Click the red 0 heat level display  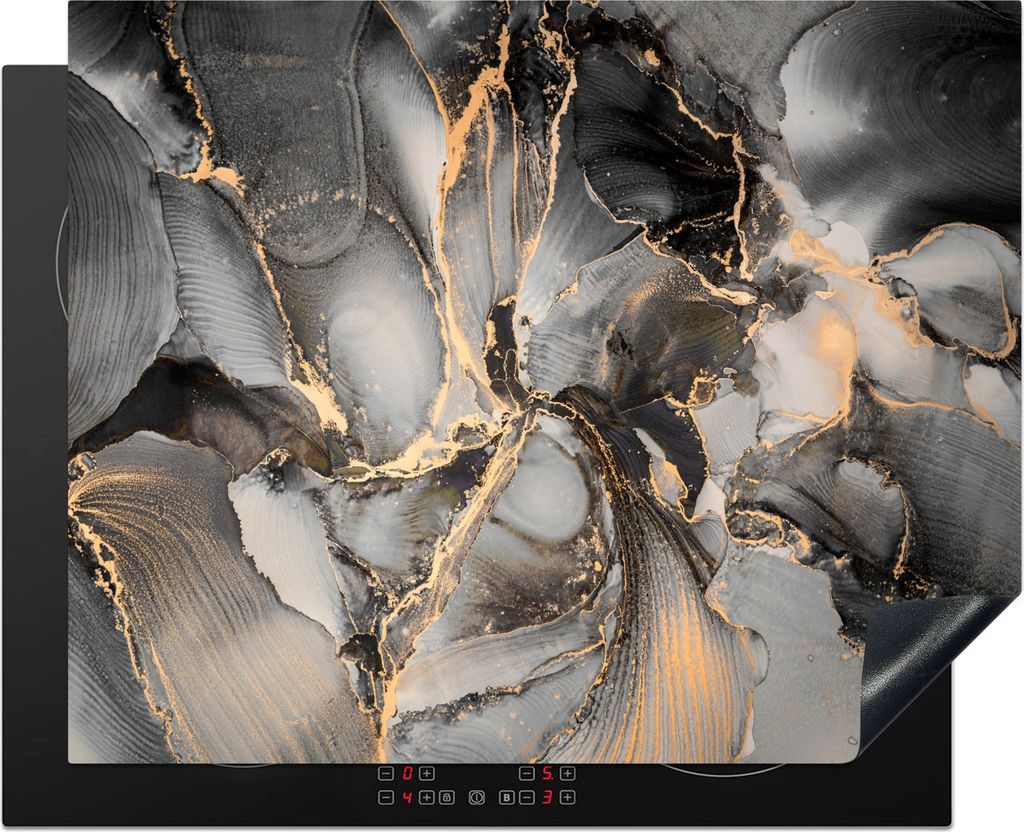point(407,773)
